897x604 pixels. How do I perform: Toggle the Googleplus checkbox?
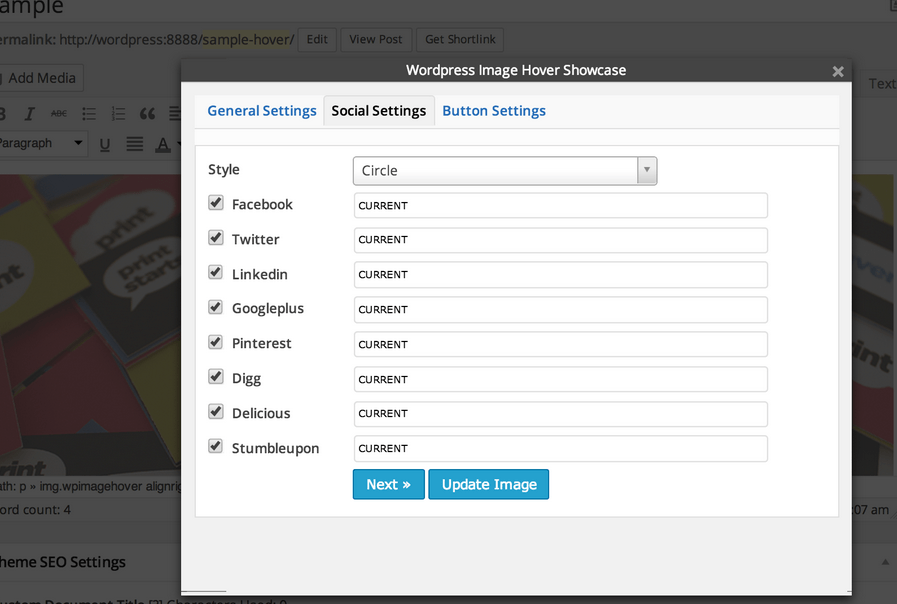click(216, 307)
